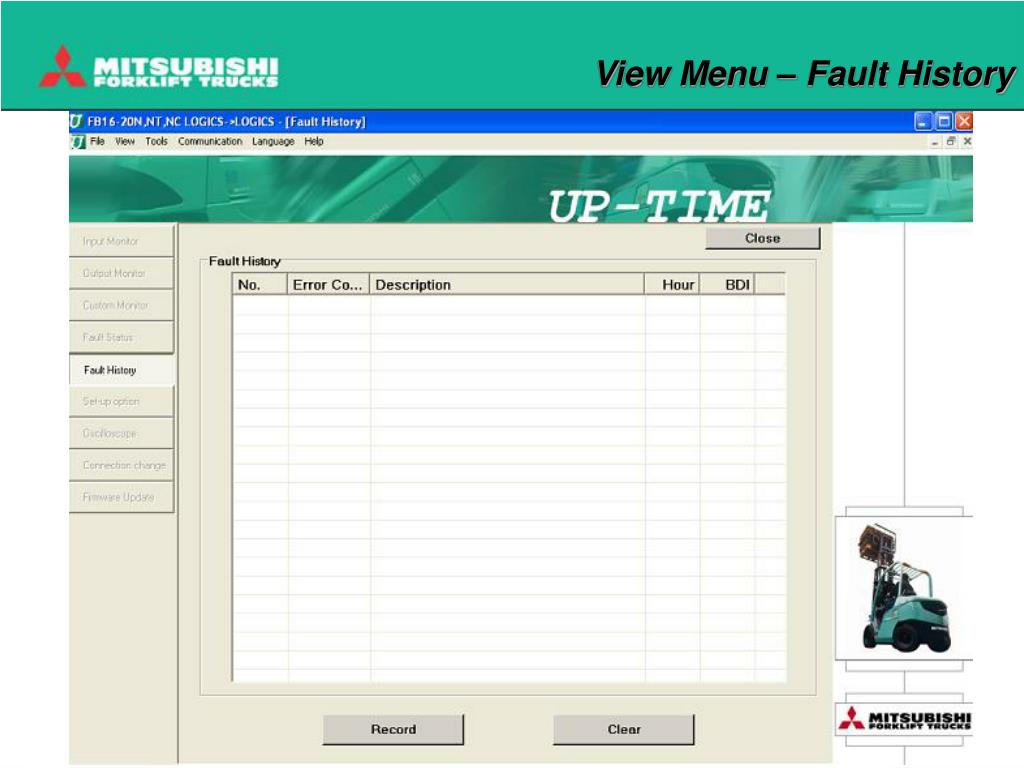Click the document icon in the menu bar
Screen dimensions: 1024x768
pyautogui.click(x=78, y=142)
